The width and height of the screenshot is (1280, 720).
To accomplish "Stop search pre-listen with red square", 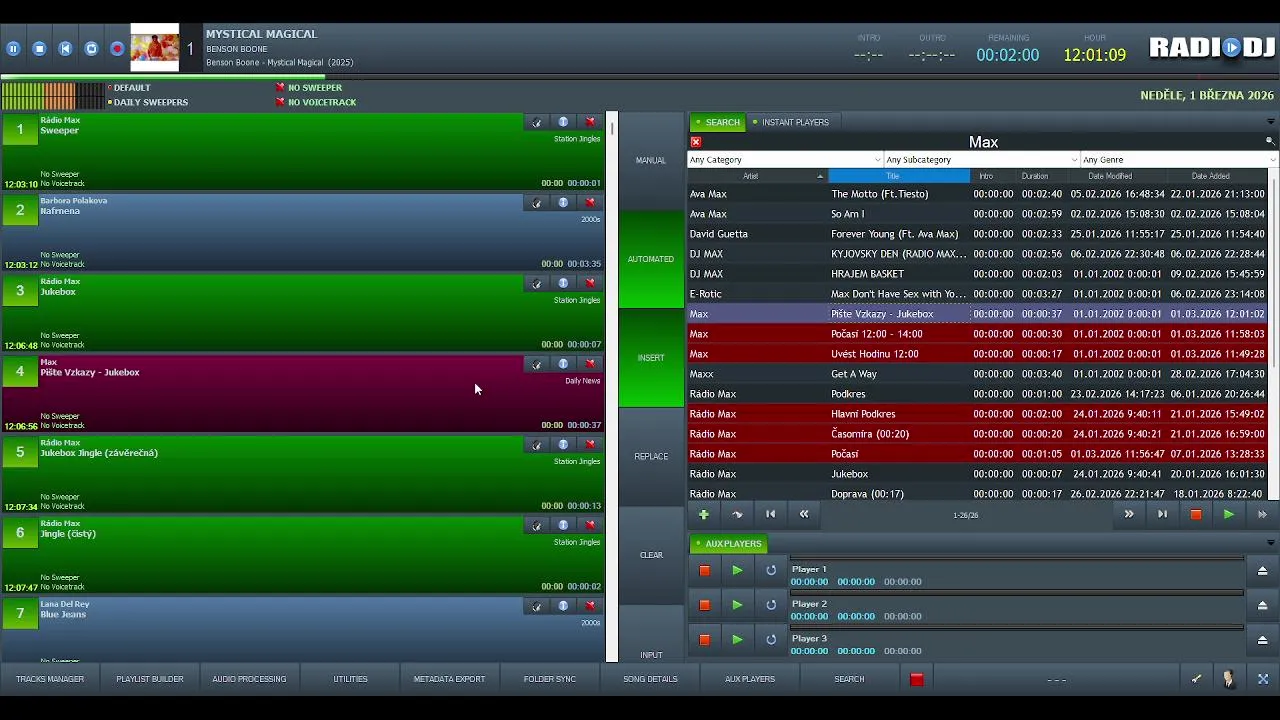I will 1195,514.
